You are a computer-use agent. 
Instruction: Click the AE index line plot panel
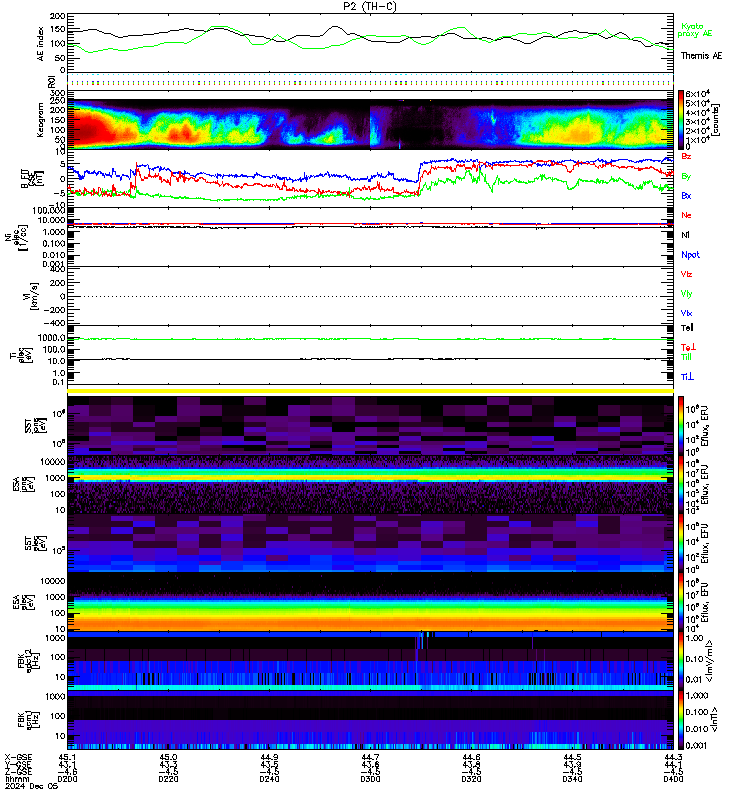click(x=370, y=44)
